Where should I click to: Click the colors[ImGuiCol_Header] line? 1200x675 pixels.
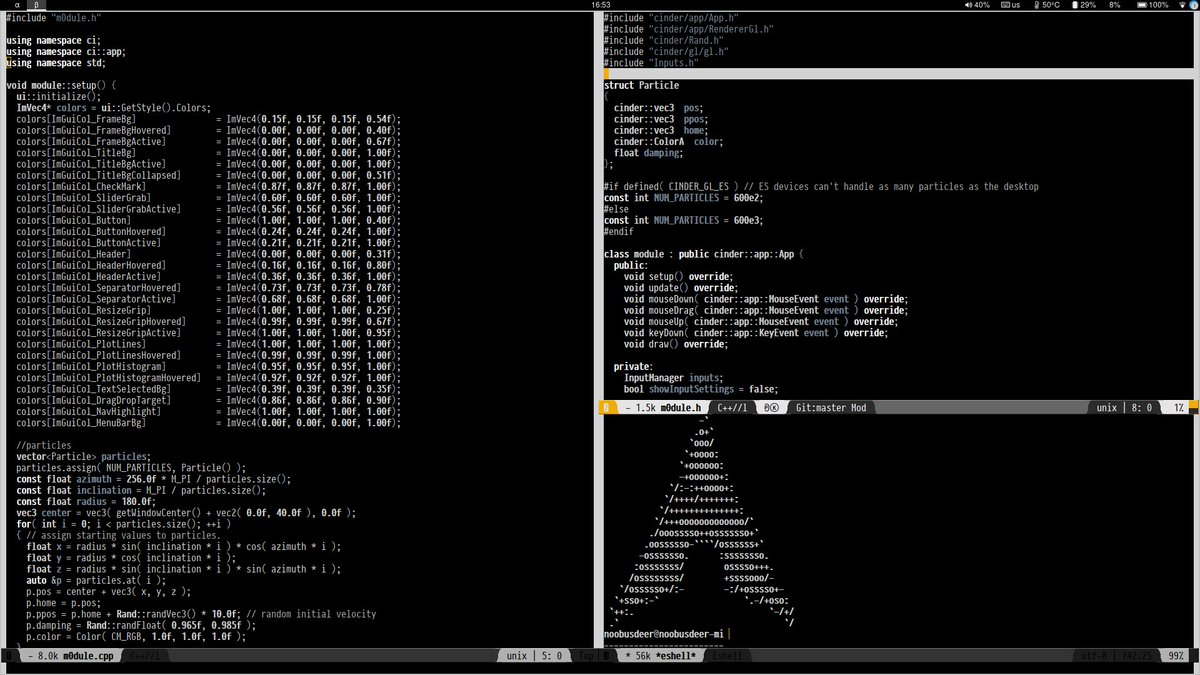click(208, 254)
